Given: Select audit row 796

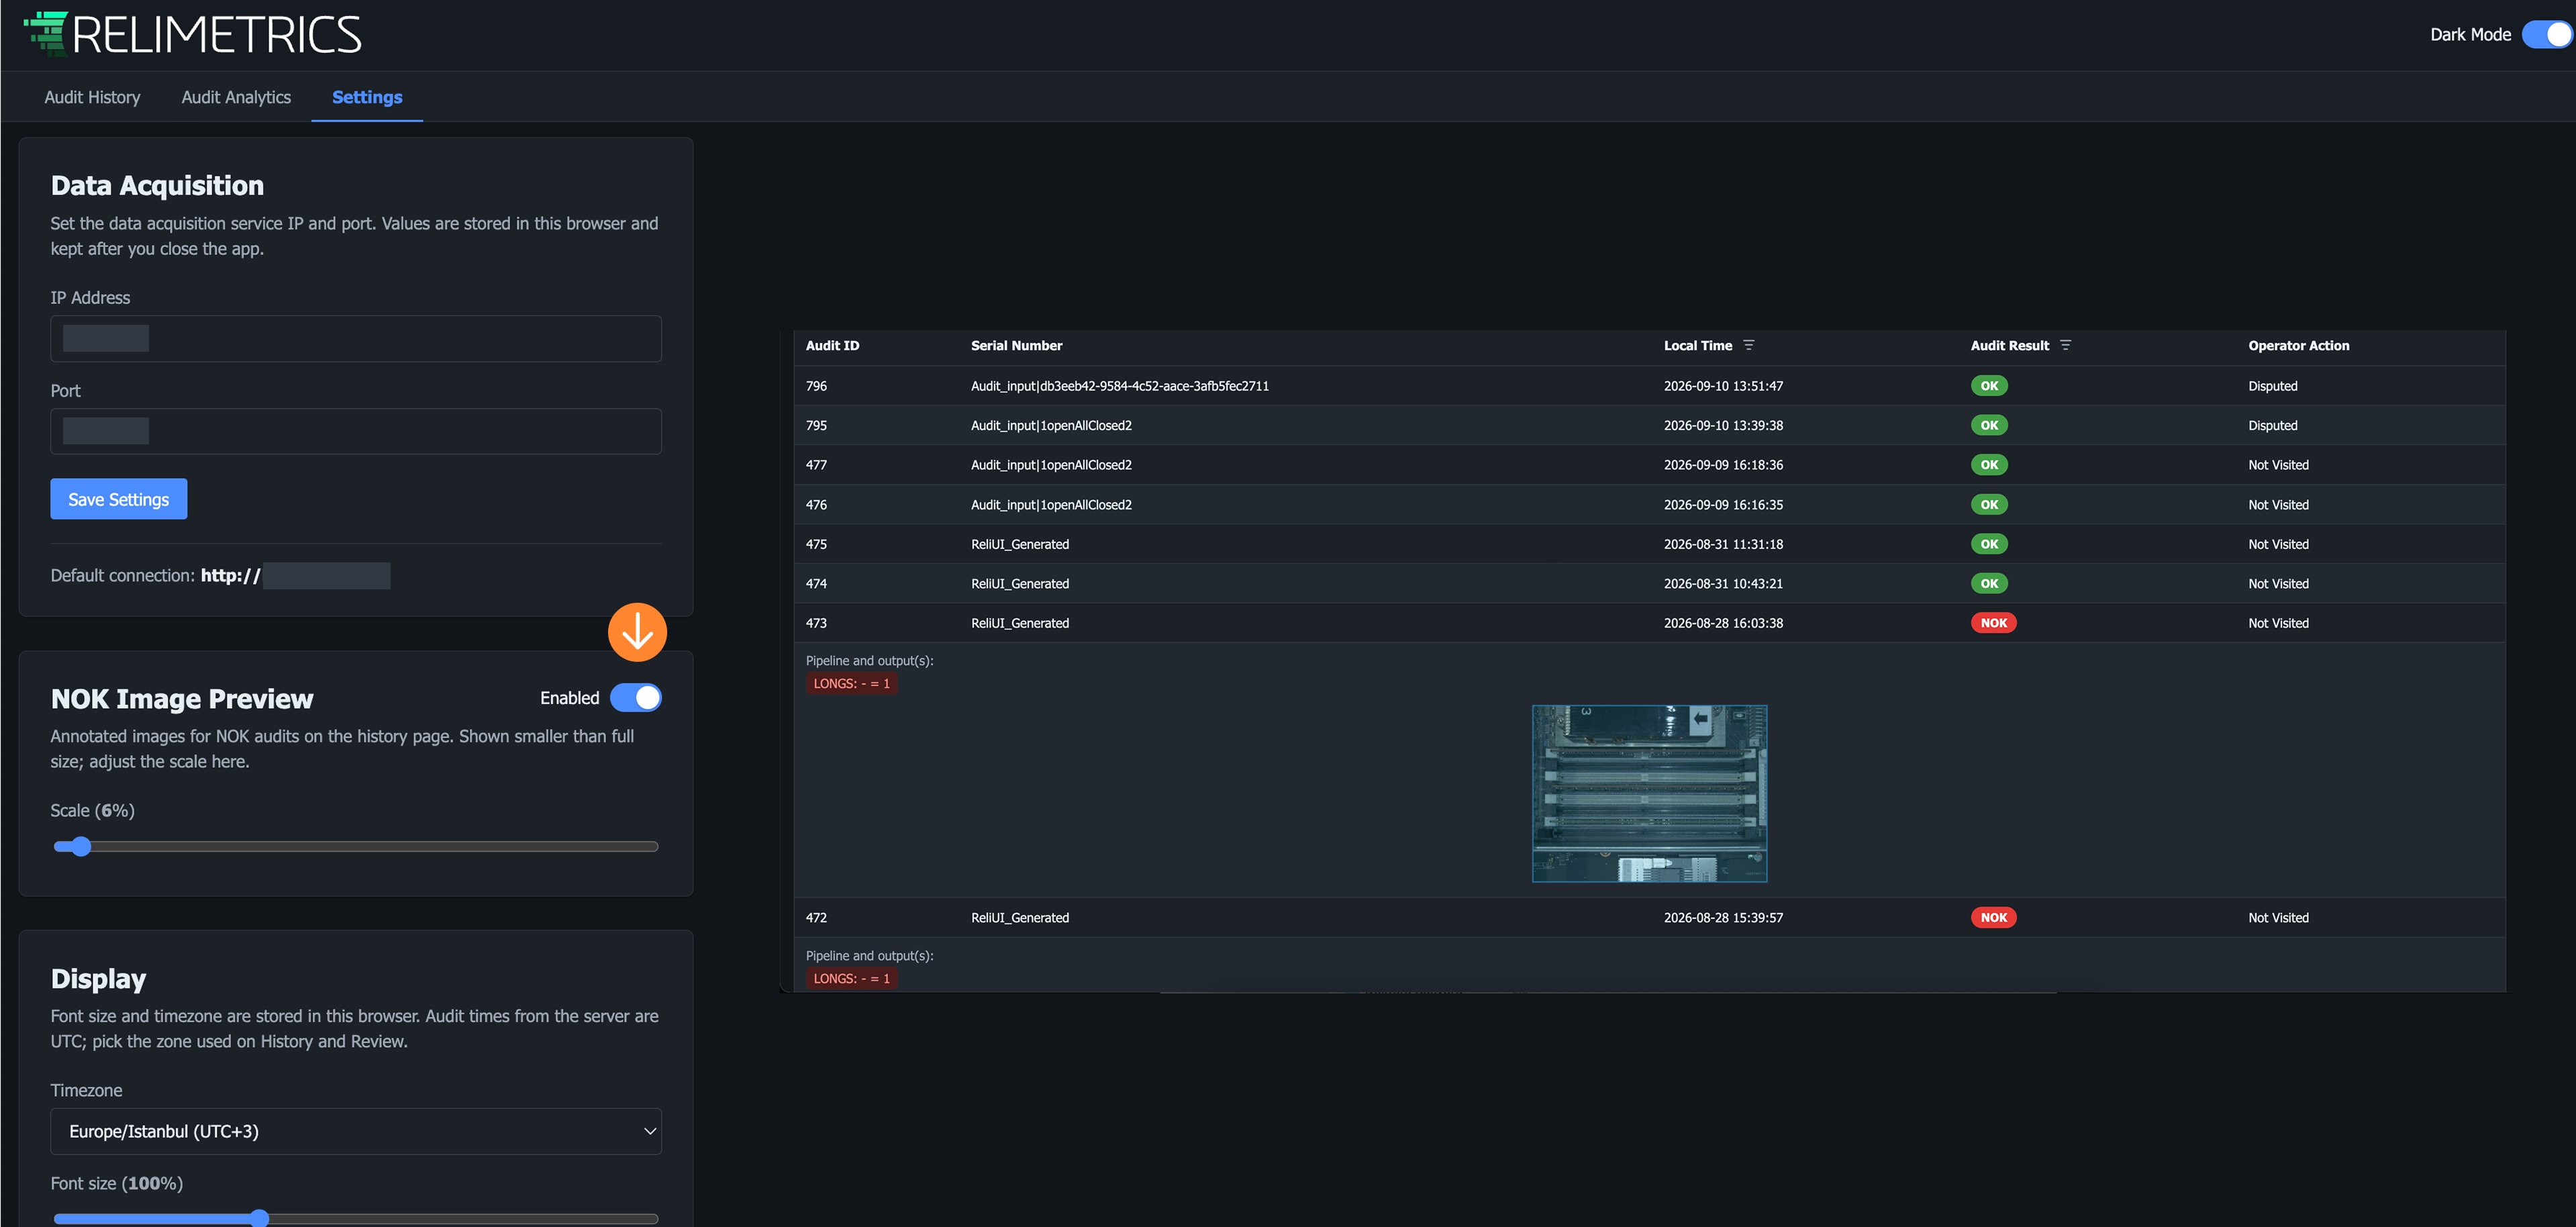Looking at the screenshot, I should [x=1650, y=386].
